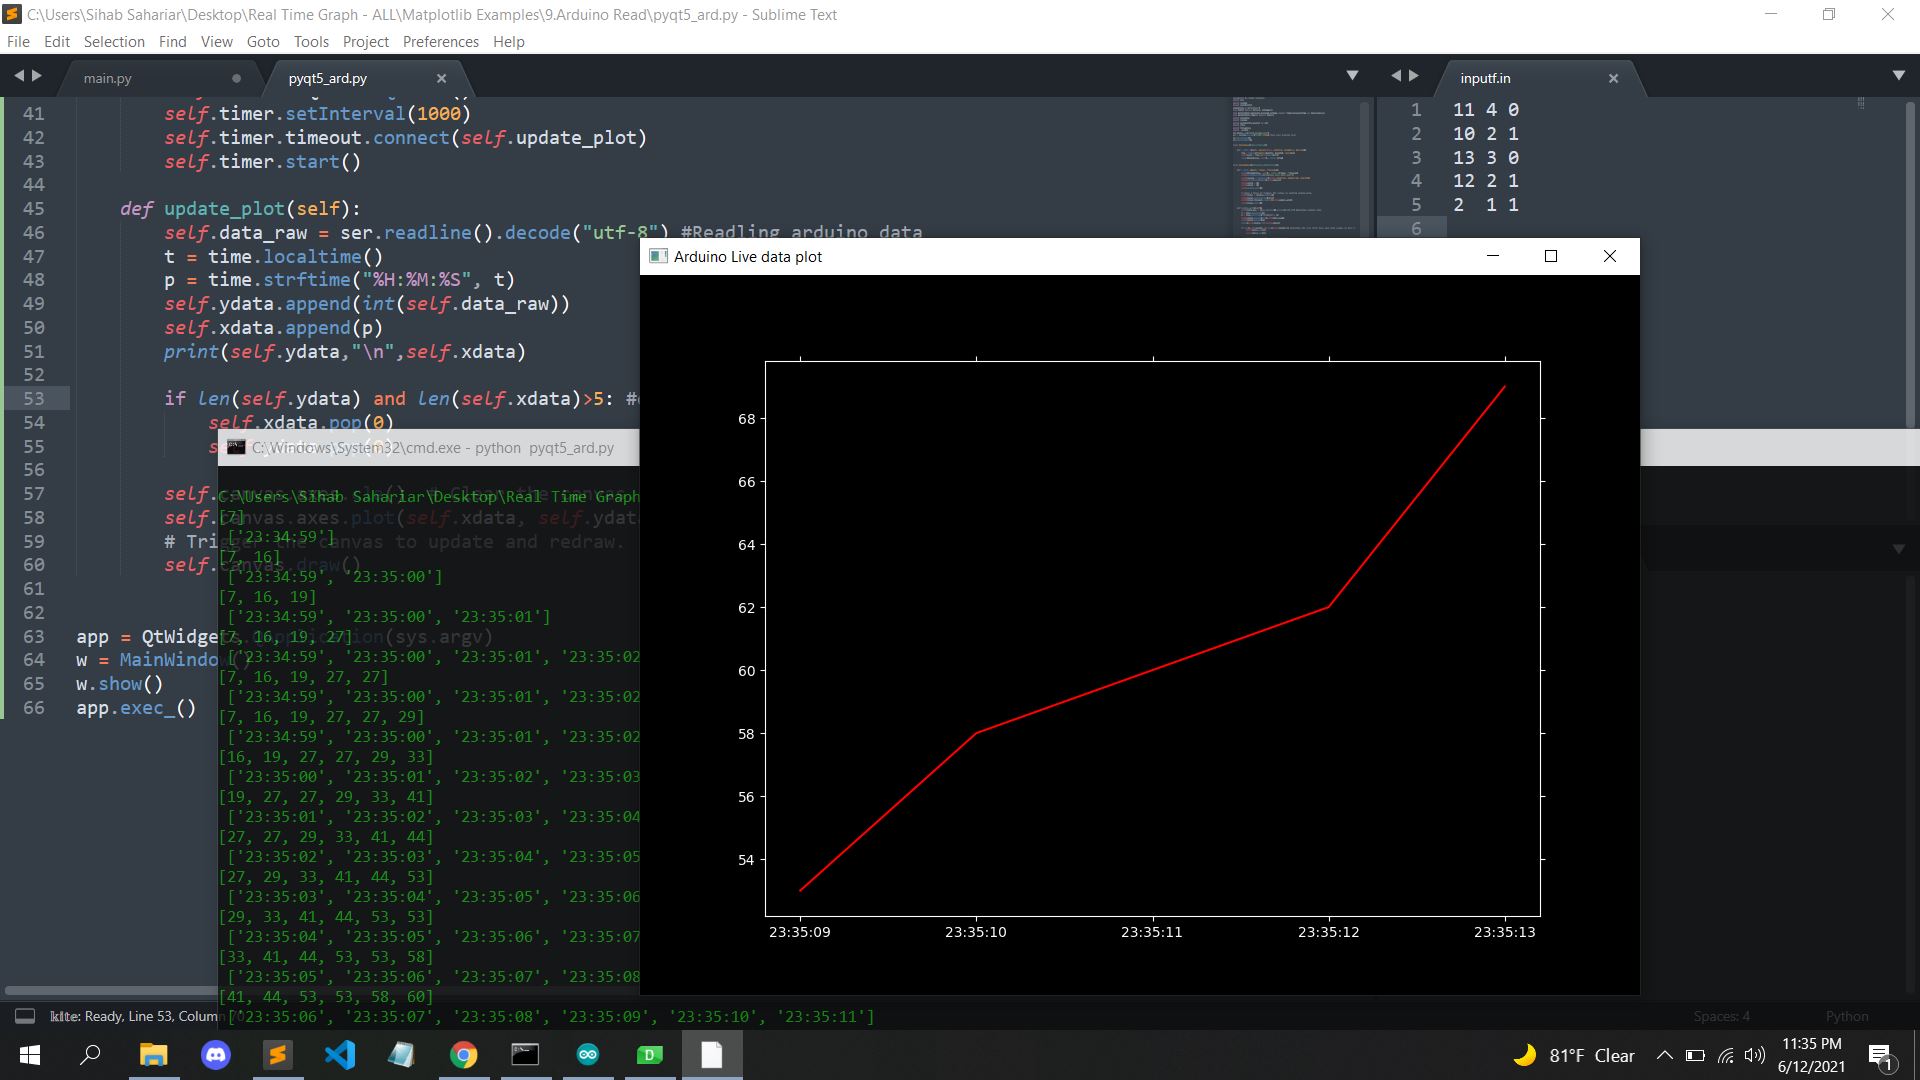Image resolution: width=1920 pixels, height=1080 pixels.
Task: Click y-axis label 62 in plot
Action: (747, 608)
